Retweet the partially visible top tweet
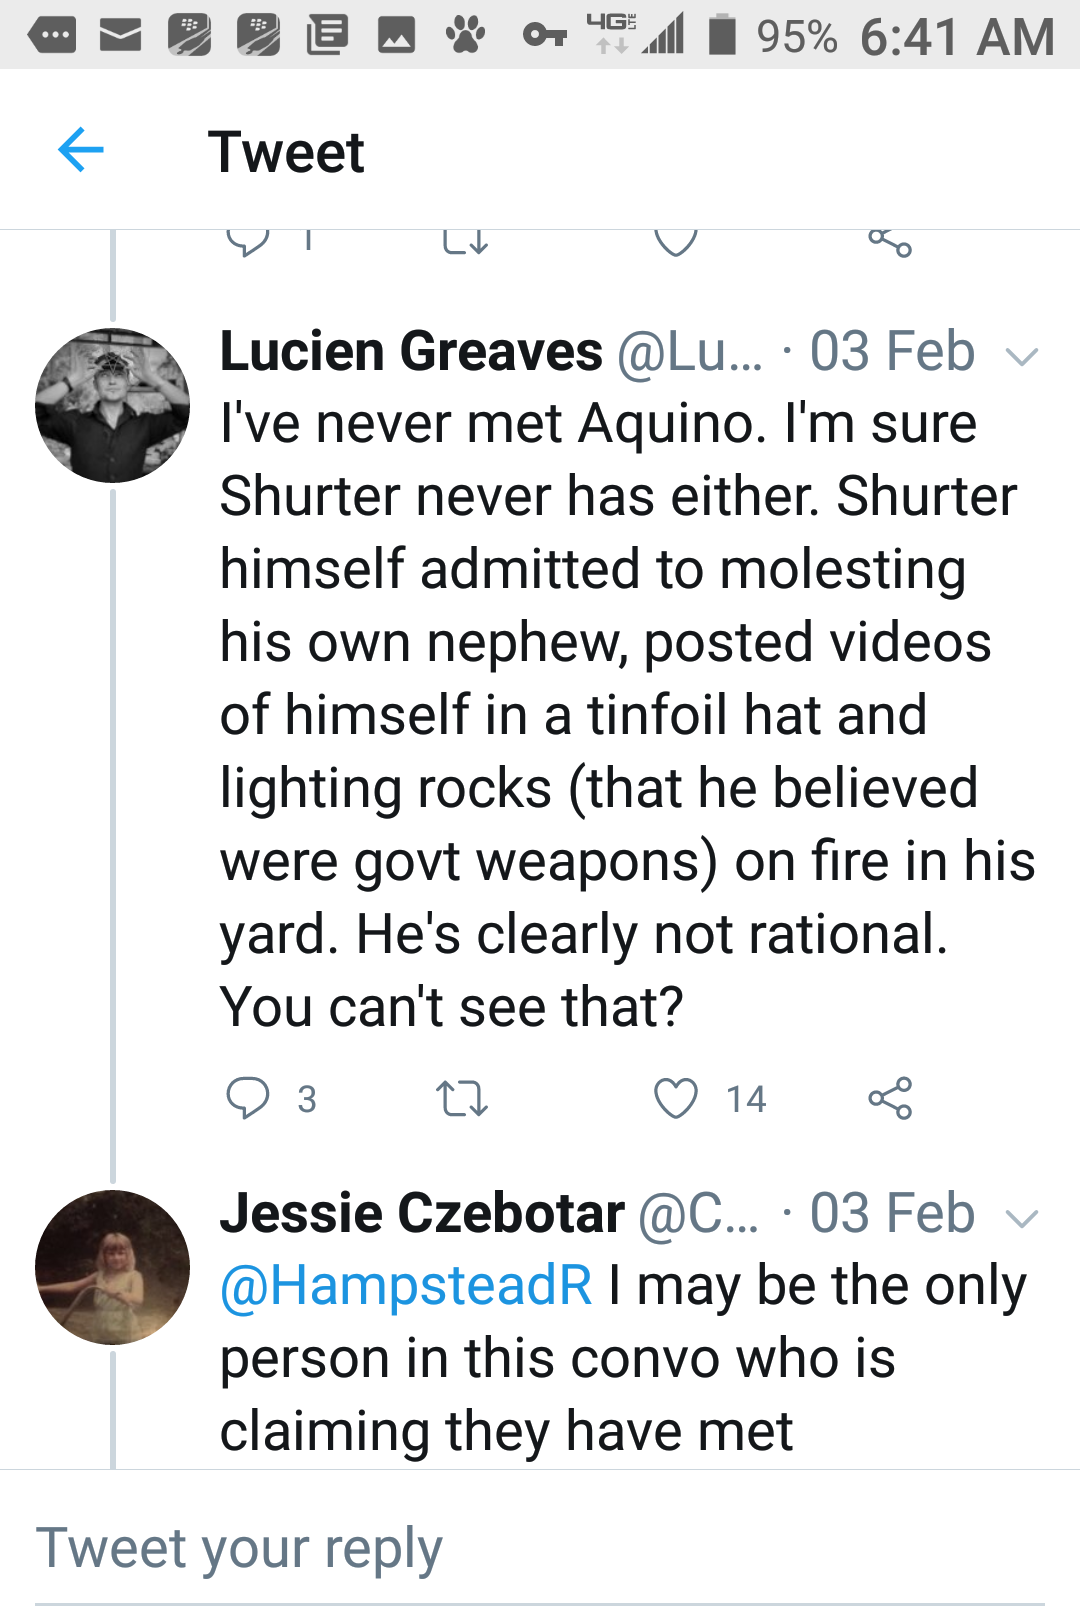This screenshot has height=1620, width=1080. click(465, 242)
